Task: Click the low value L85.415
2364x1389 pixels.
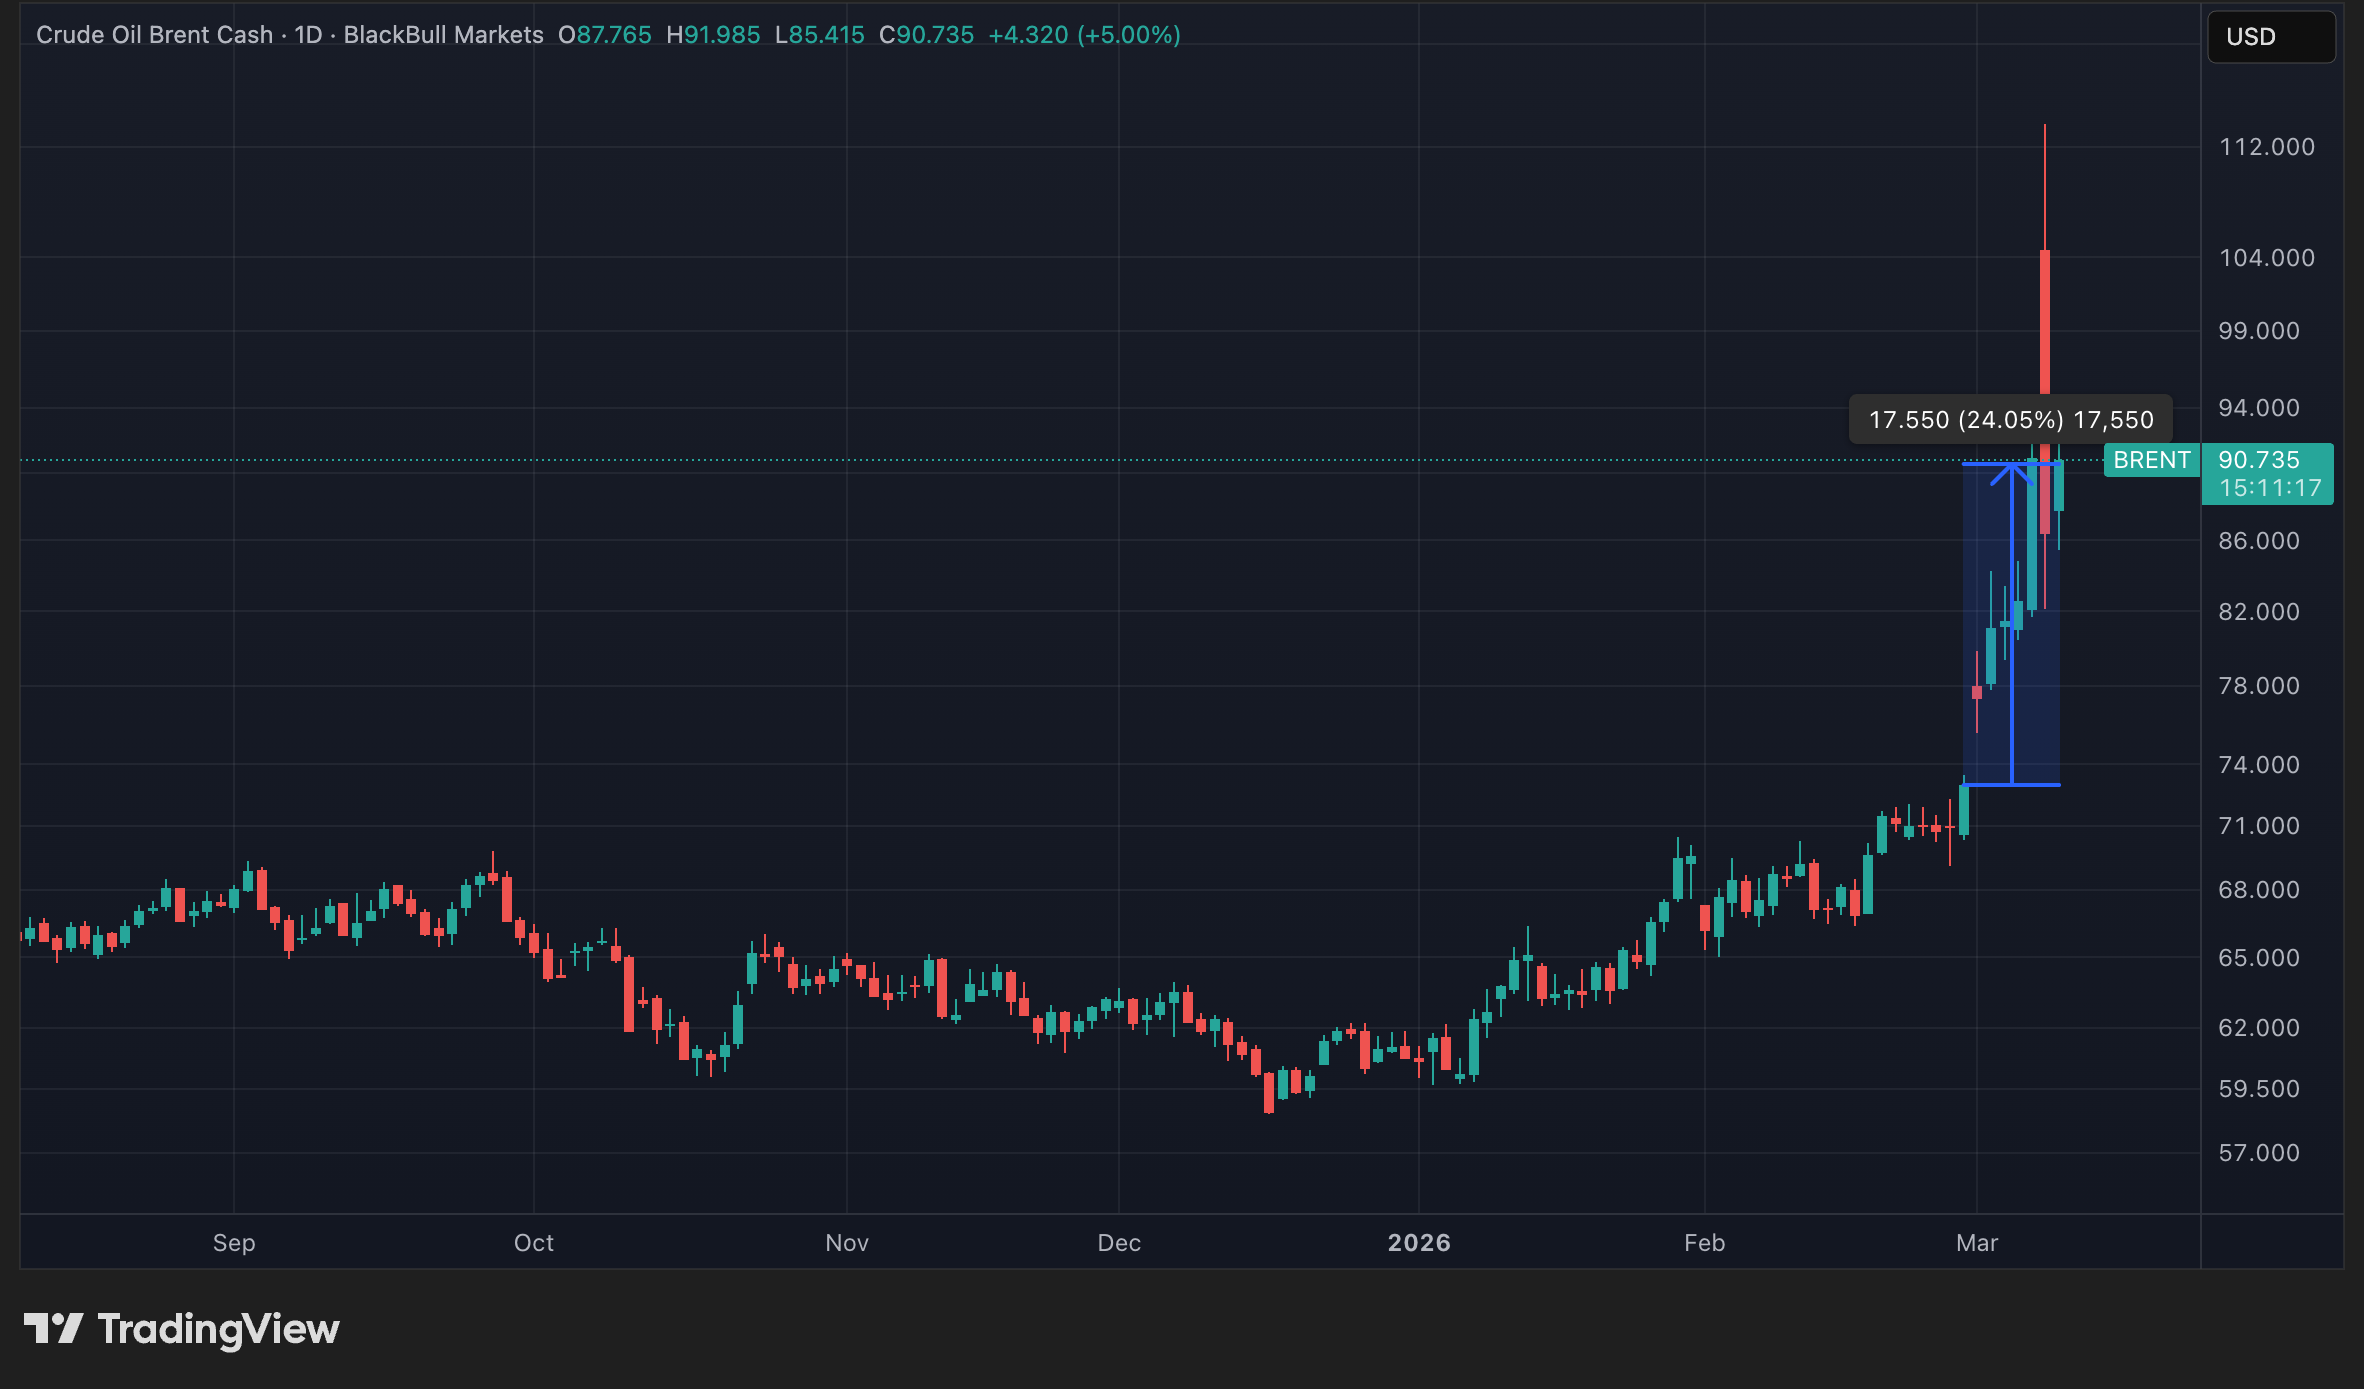Action: point(820,34)
